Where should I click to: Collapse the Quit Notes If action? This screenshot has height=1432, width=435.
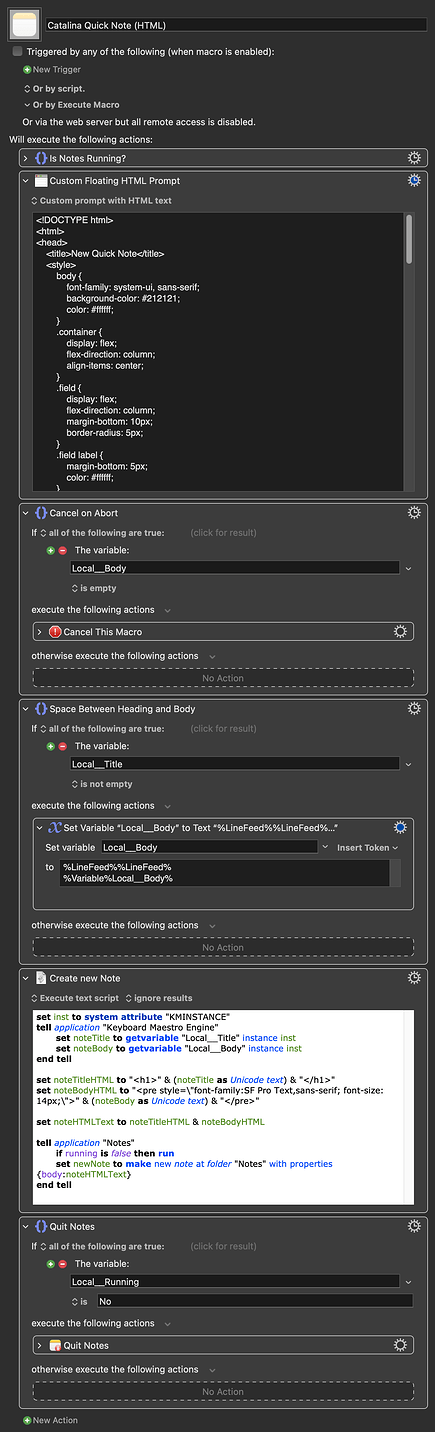tap(27, 1226)
